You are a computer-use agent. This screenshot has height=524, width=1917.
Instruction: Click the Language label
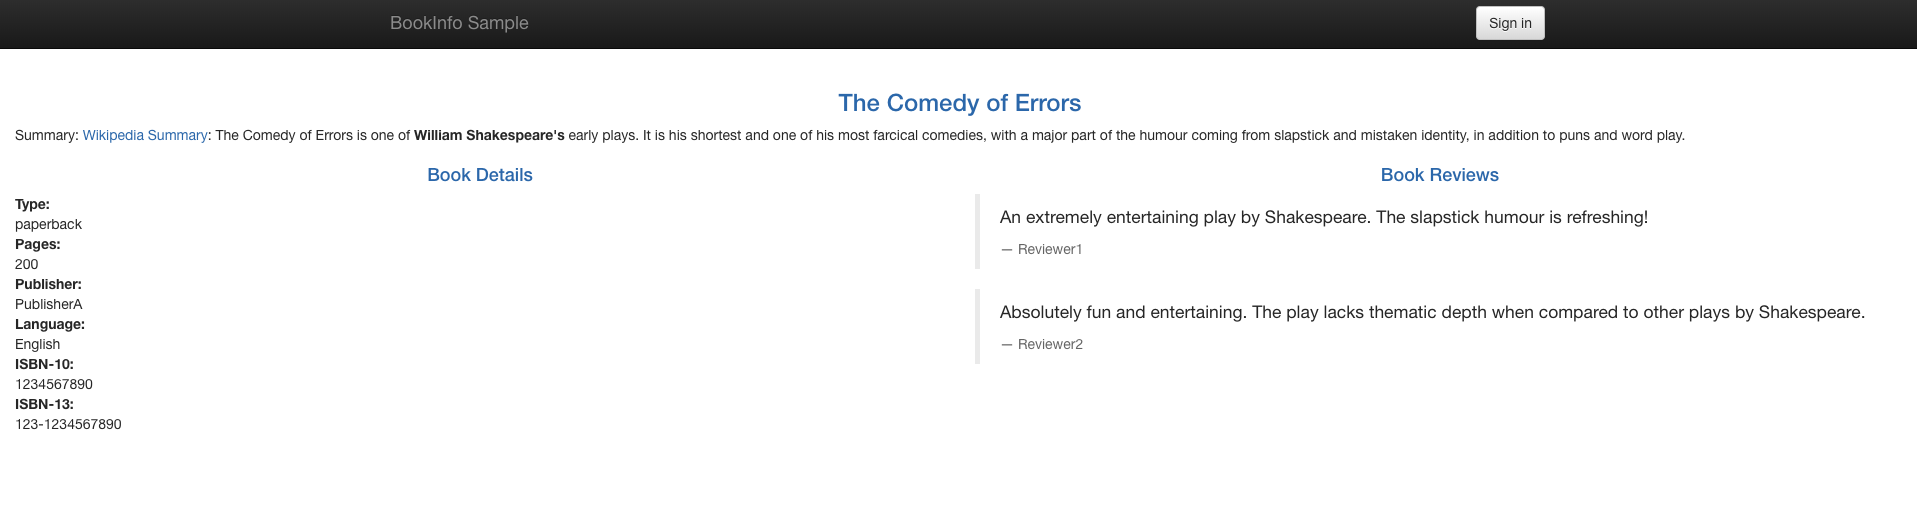[x=50, y=324]
